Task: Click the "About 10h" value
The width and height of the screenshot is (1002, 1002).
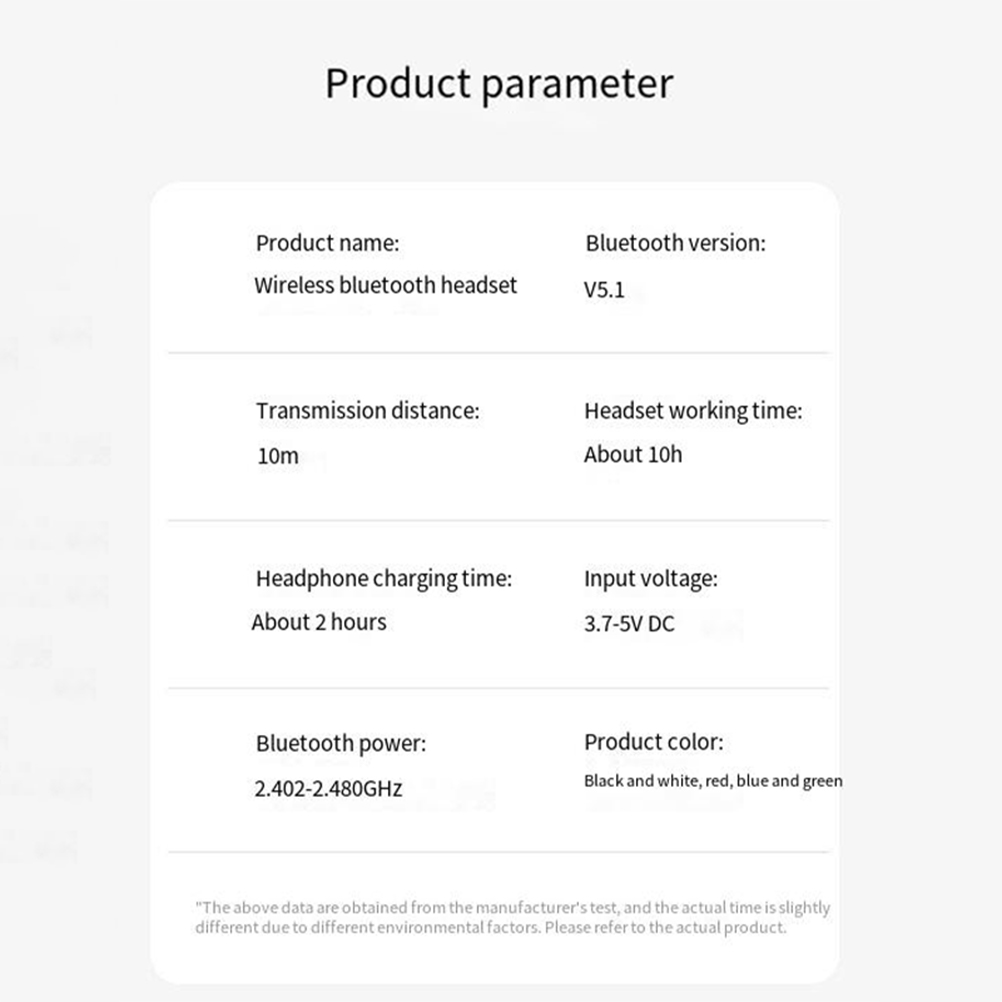Action: click(633, 454)
